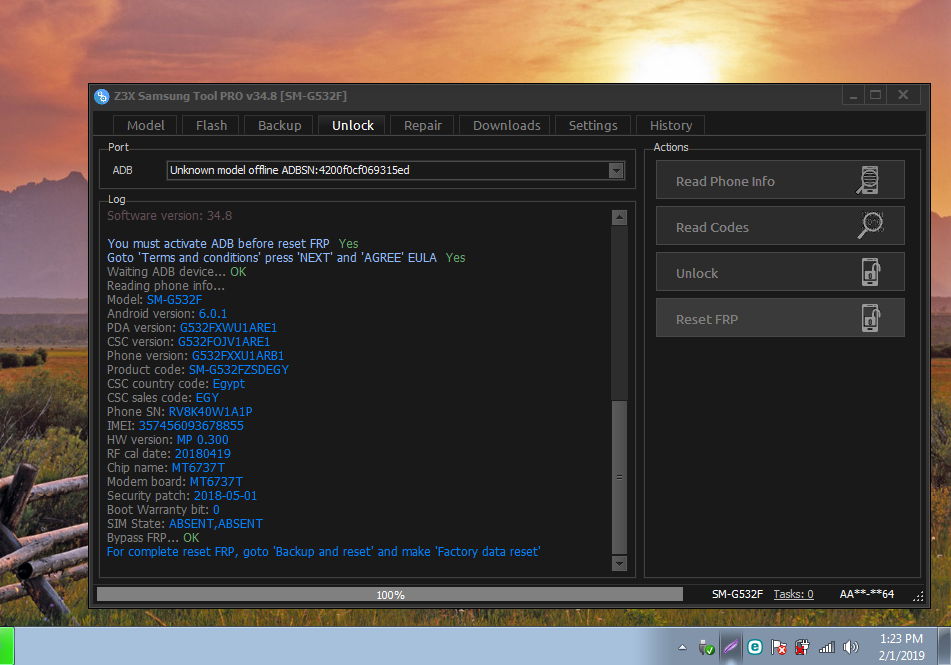Click the Android version 6.0.1 value
The width and height of the screenshot is (951, 665).
(x=212, y=314)
